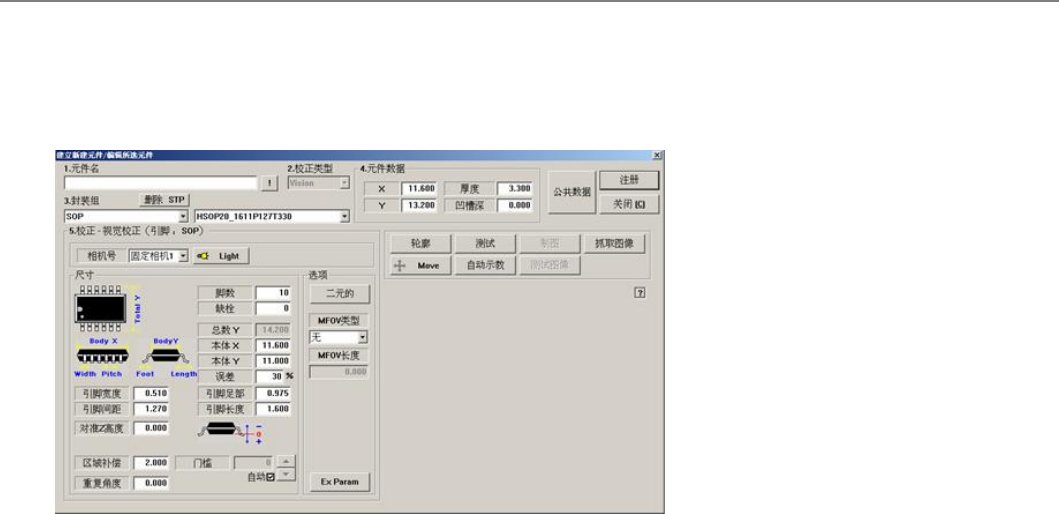Click the 引脚足部 lead foot field 0.975

273,393
